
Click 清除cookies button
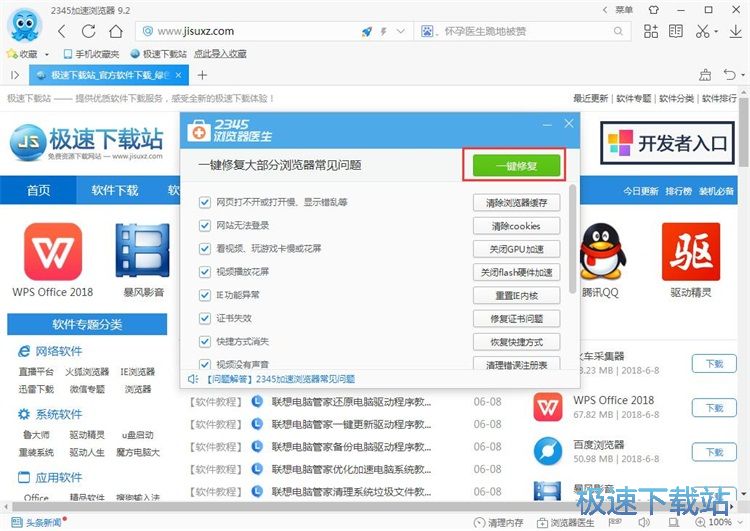516,226
